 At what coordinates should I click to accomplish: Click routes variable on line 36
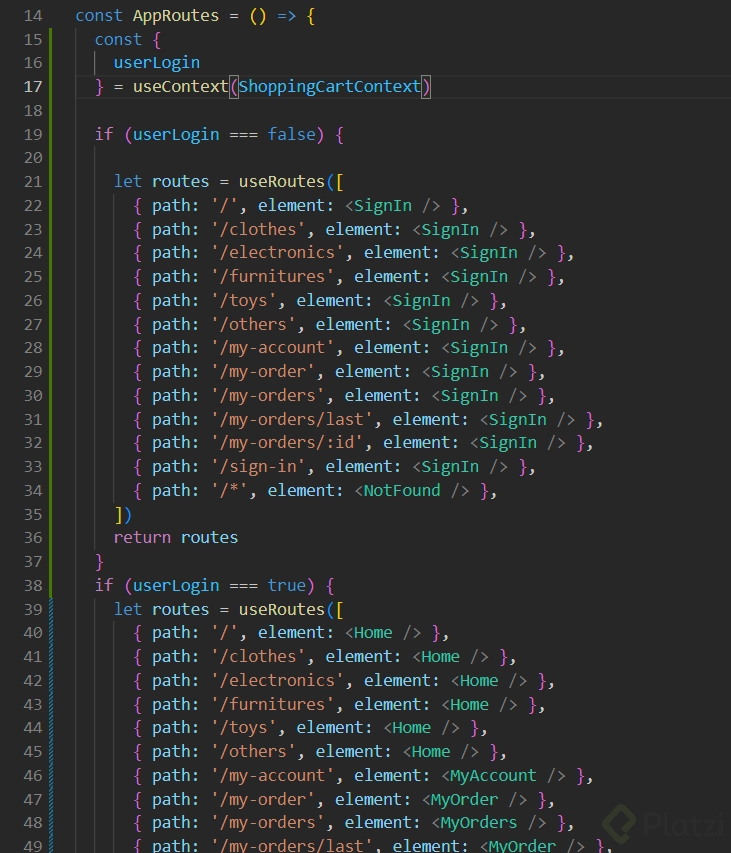(209, 537)
